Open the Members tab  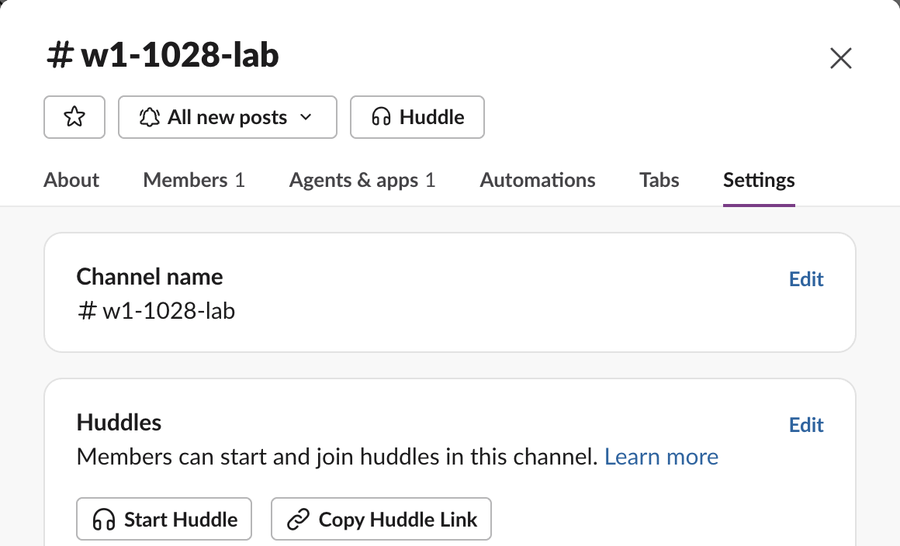coord(194,180)
